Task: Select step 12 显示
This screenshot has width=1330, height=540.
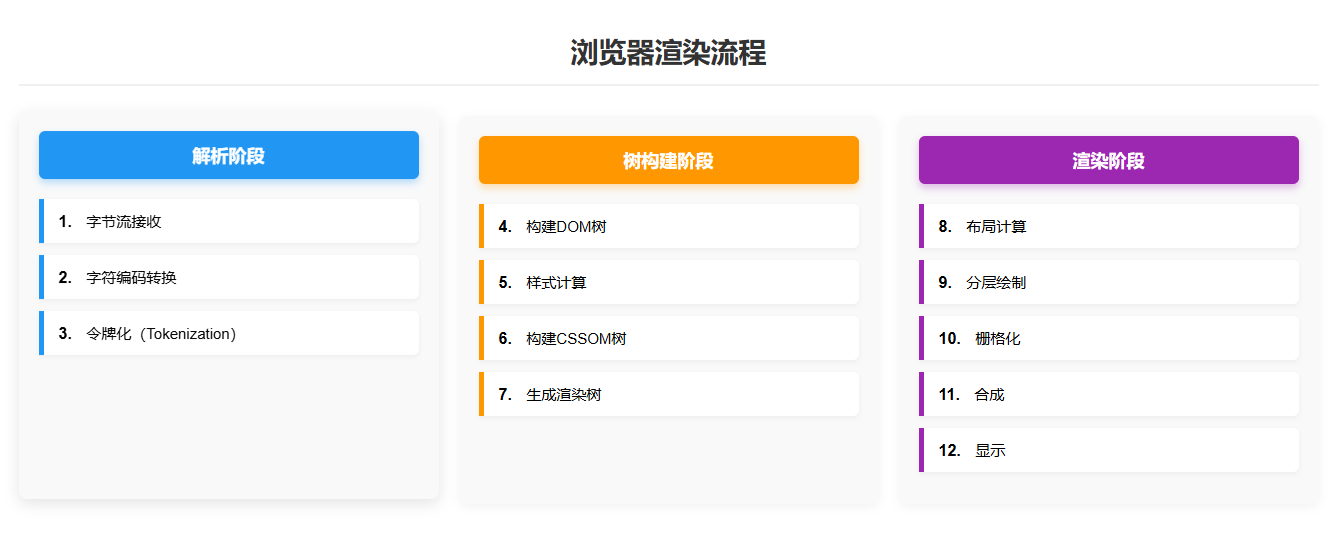Action: point(1109,450)
